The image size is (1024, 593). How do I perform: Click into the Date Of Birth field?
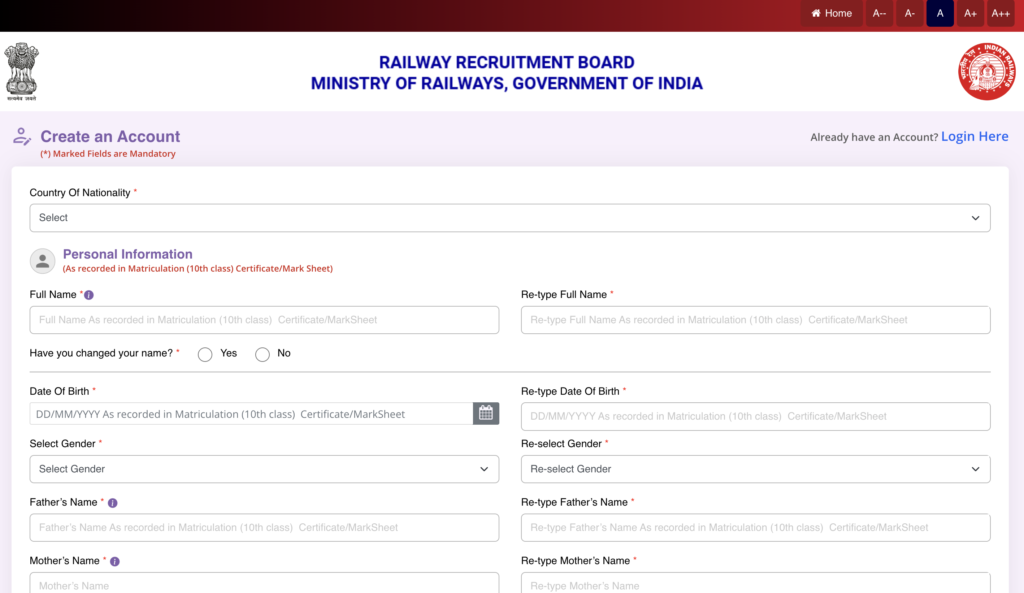pos(251,414)
